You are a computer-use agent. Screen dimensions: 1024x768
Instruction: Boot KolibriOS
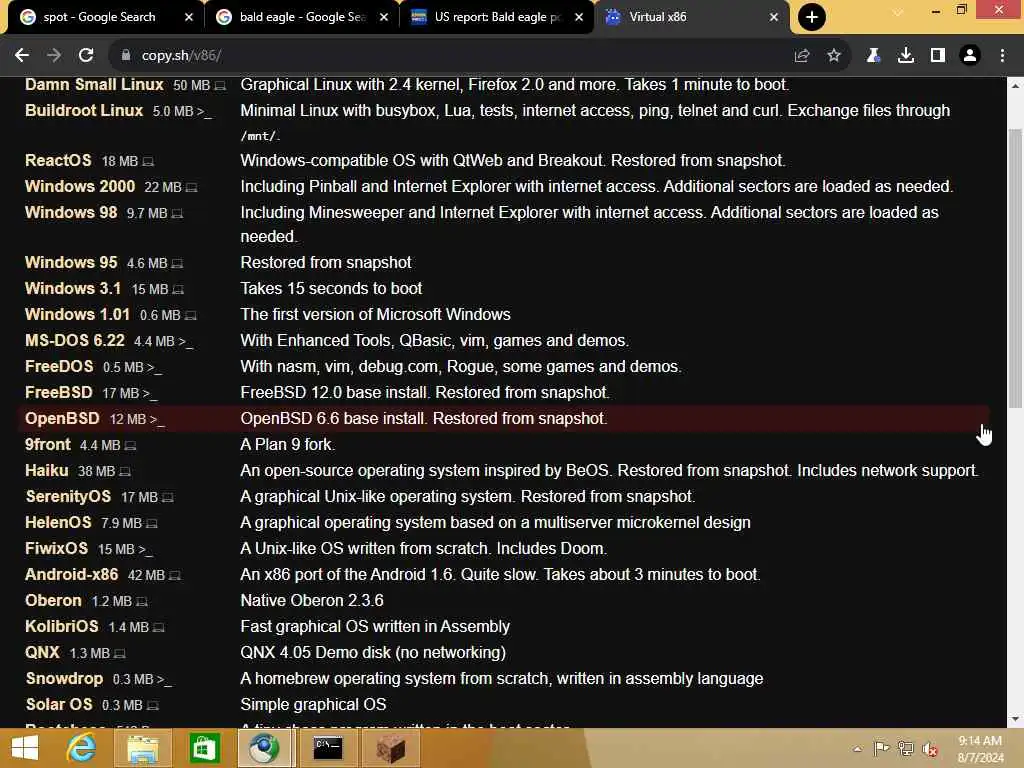click(61, 627)
